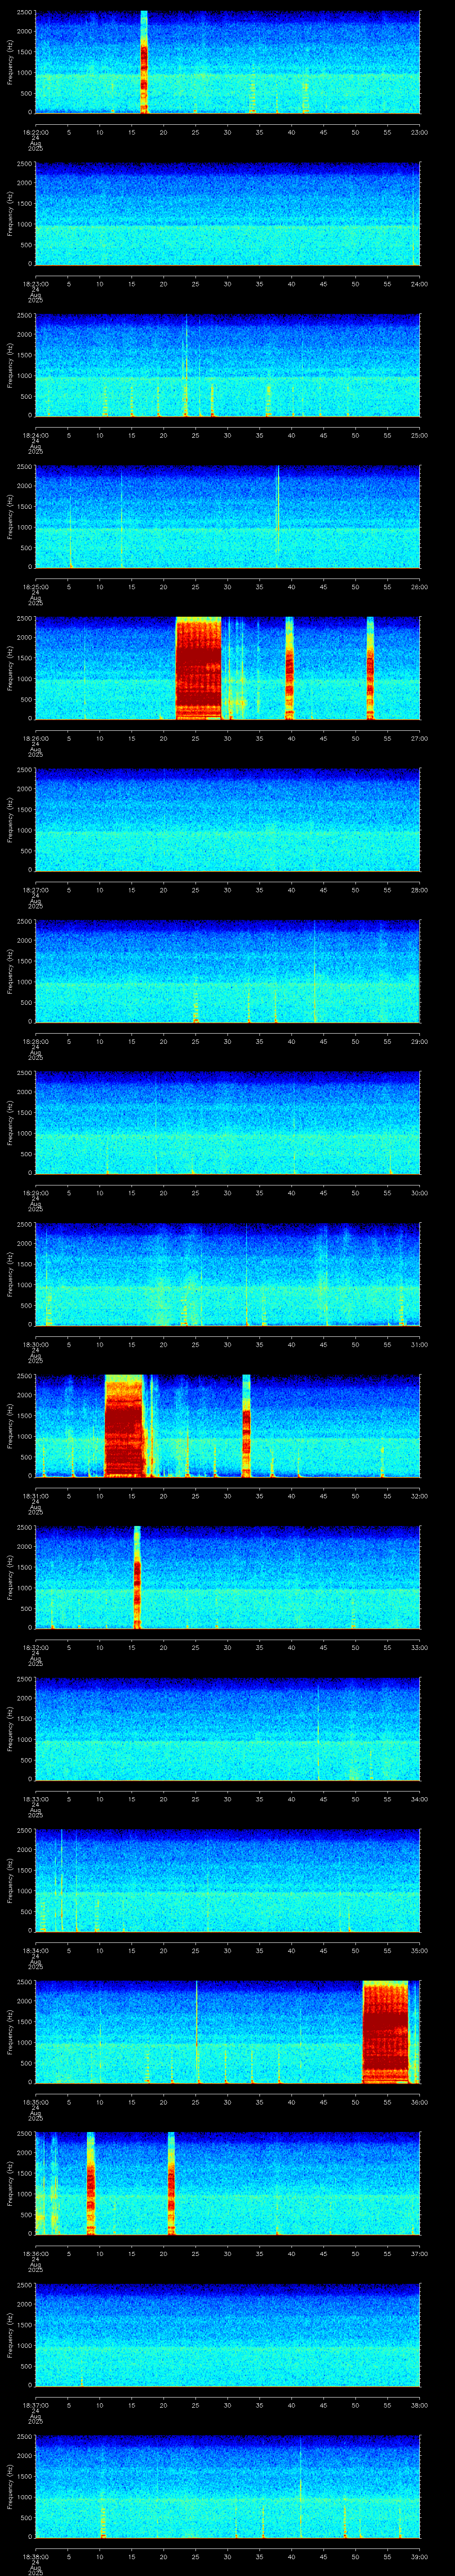This screenshot has width=455, height=2576.
Task: Click the burst near 21 s in the 18:36:00 panel
Action: [x=171, y=2183]
